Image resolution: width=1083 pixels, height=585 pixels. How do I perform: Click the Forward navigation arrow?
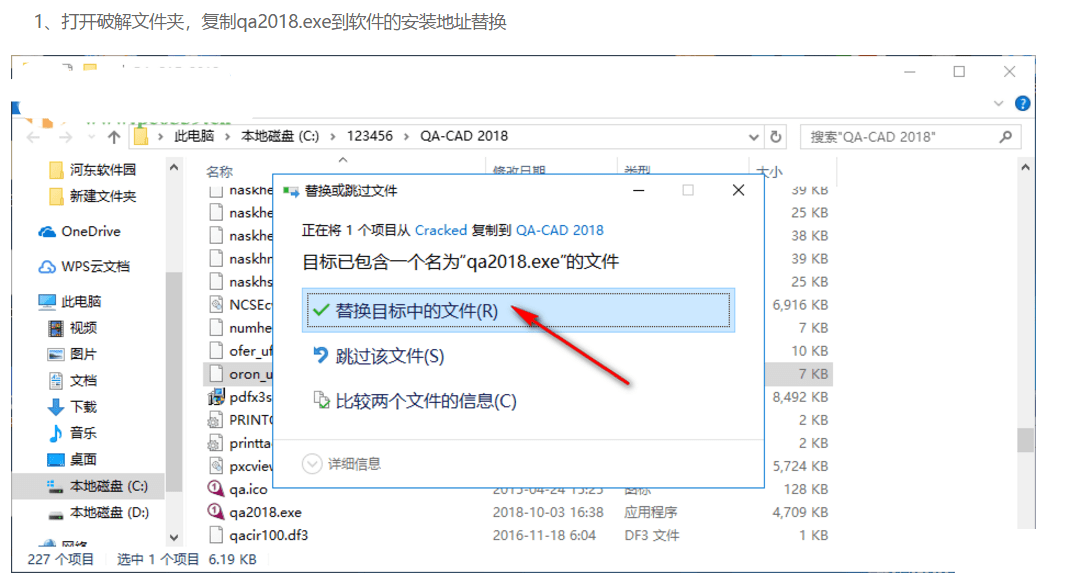pyautogui.click(x=66, y=137)
